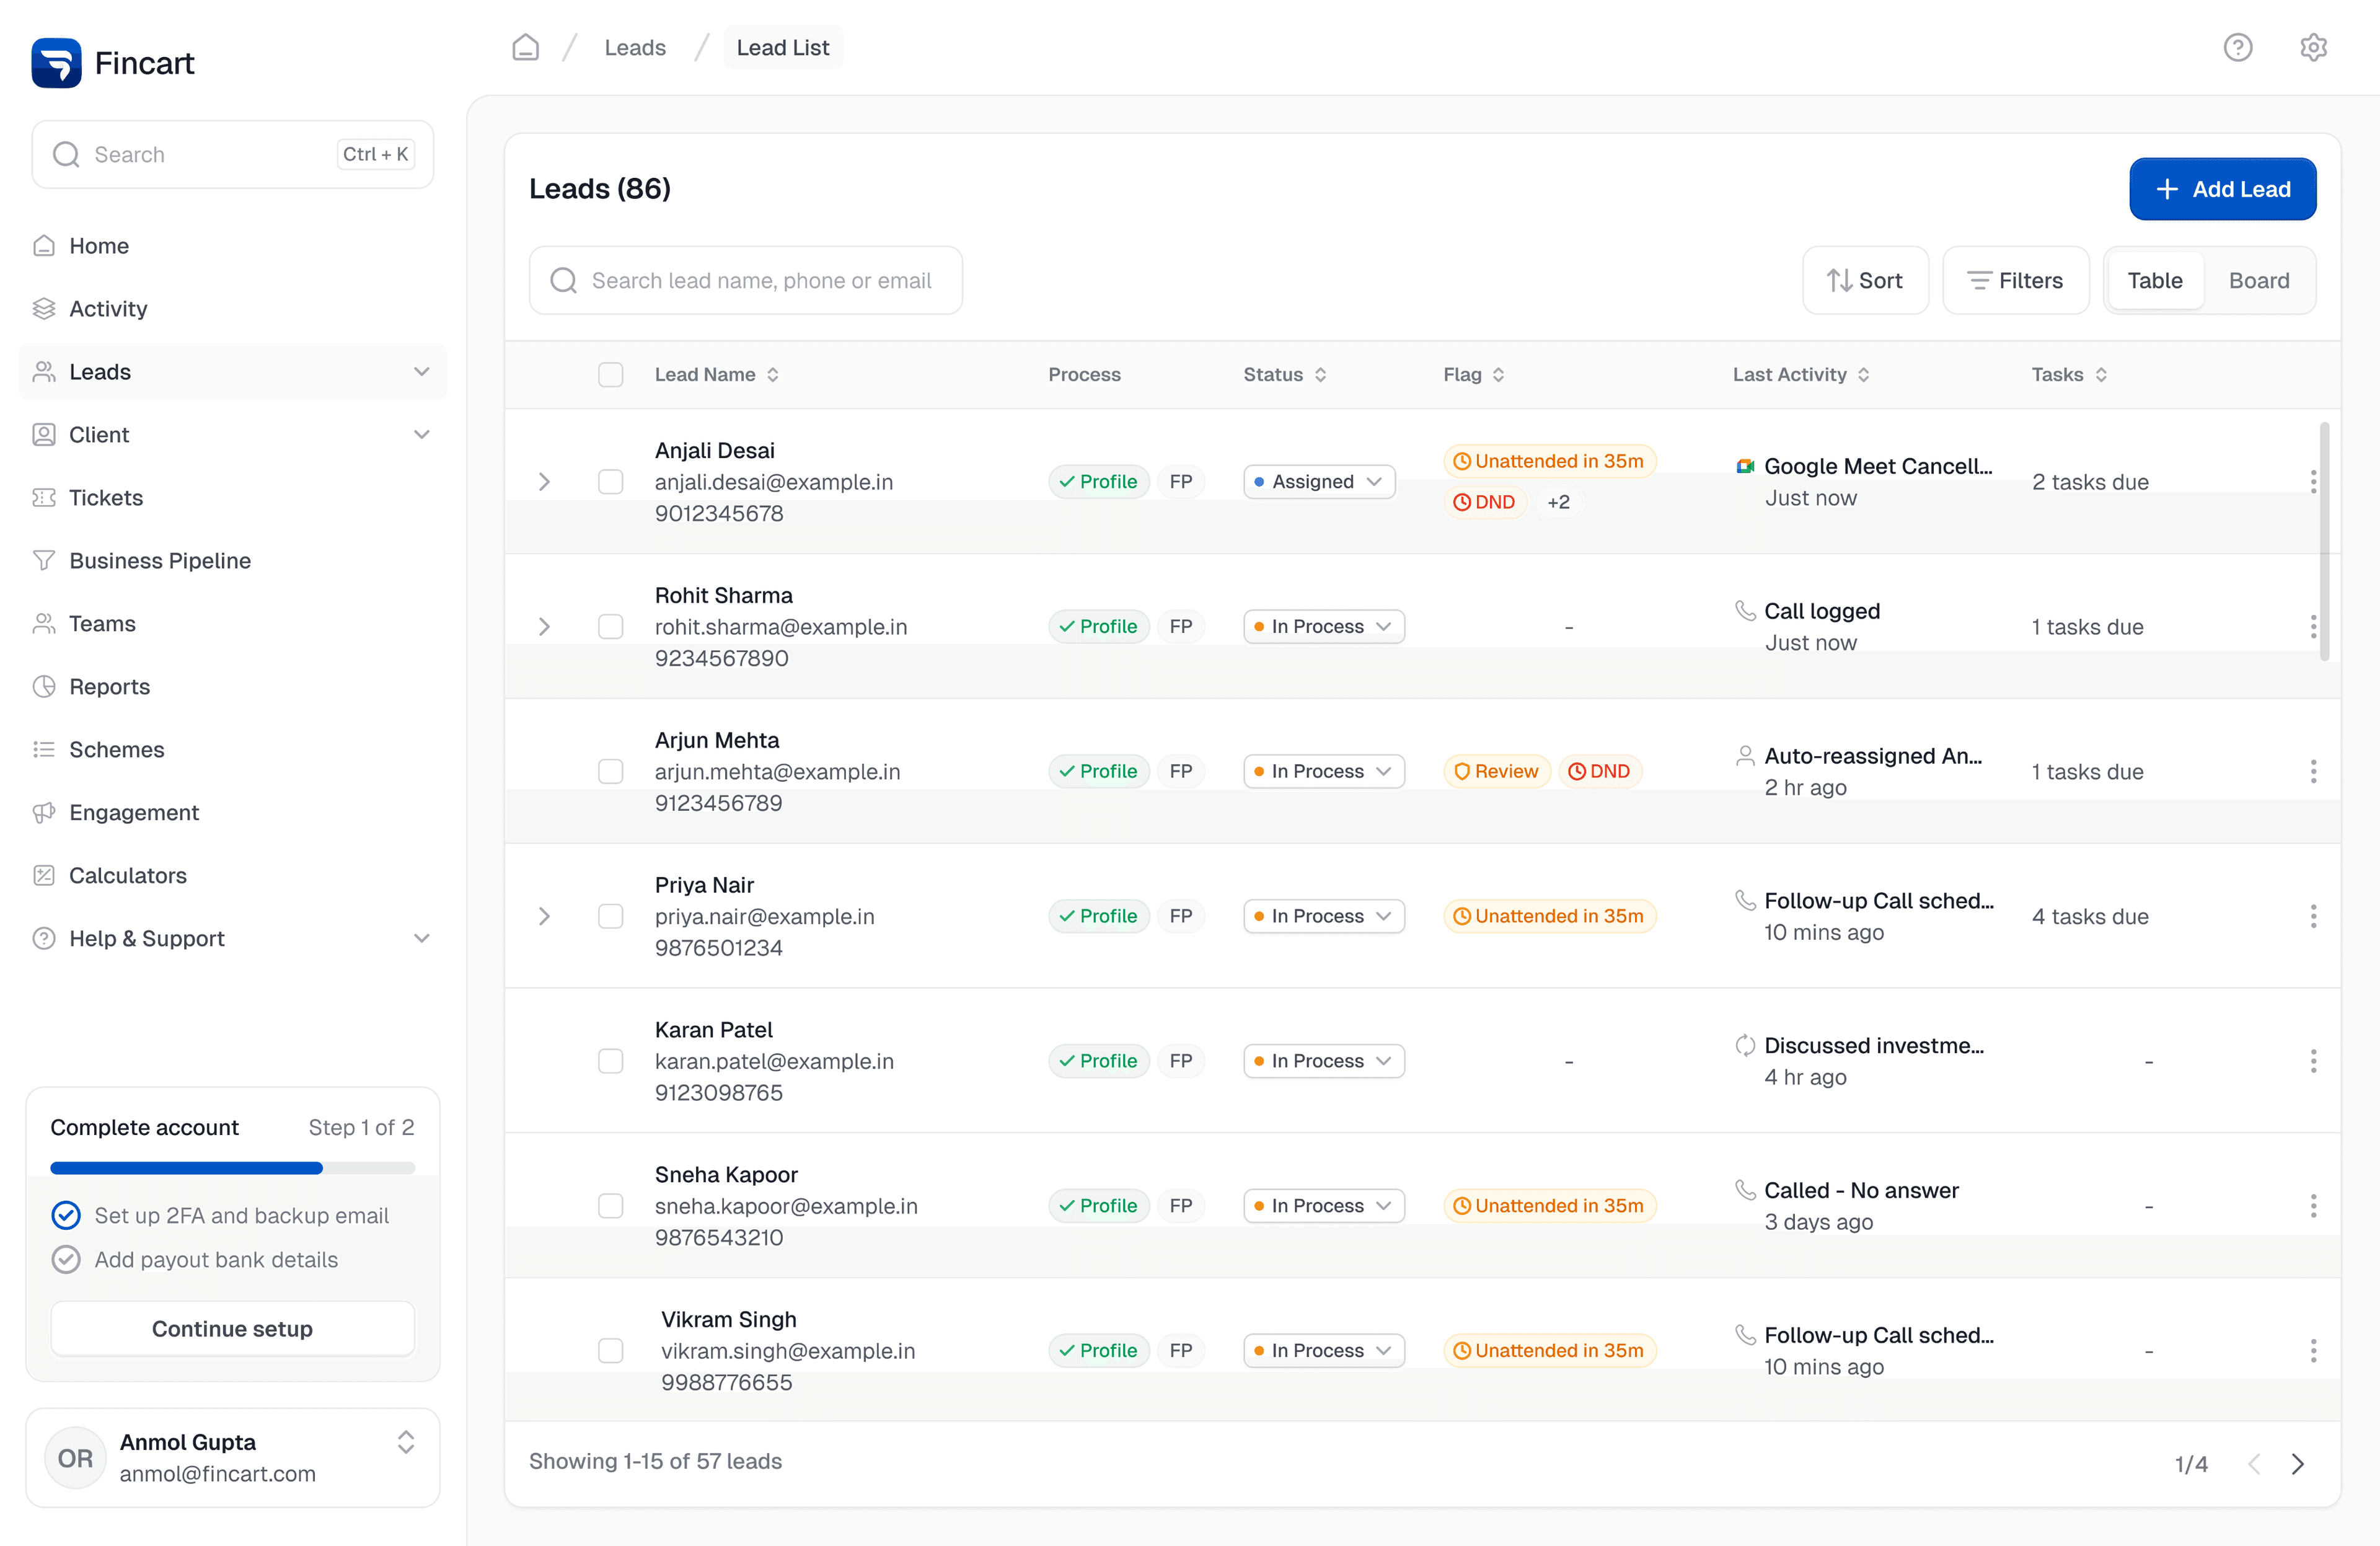Click the leads table vertical scrollbar

pyautogui.click(x=2325, y=541)
